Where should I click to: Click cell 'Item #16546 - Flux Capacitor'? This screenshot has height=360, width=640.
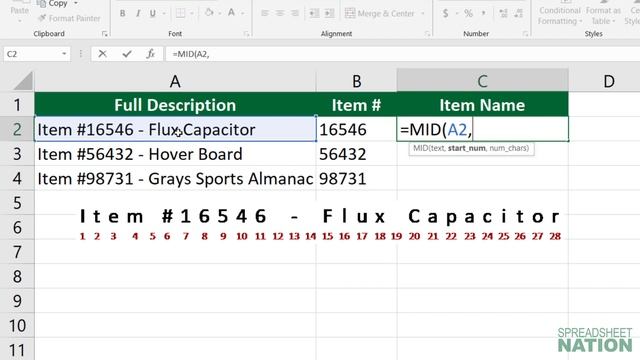coord(175,129)
